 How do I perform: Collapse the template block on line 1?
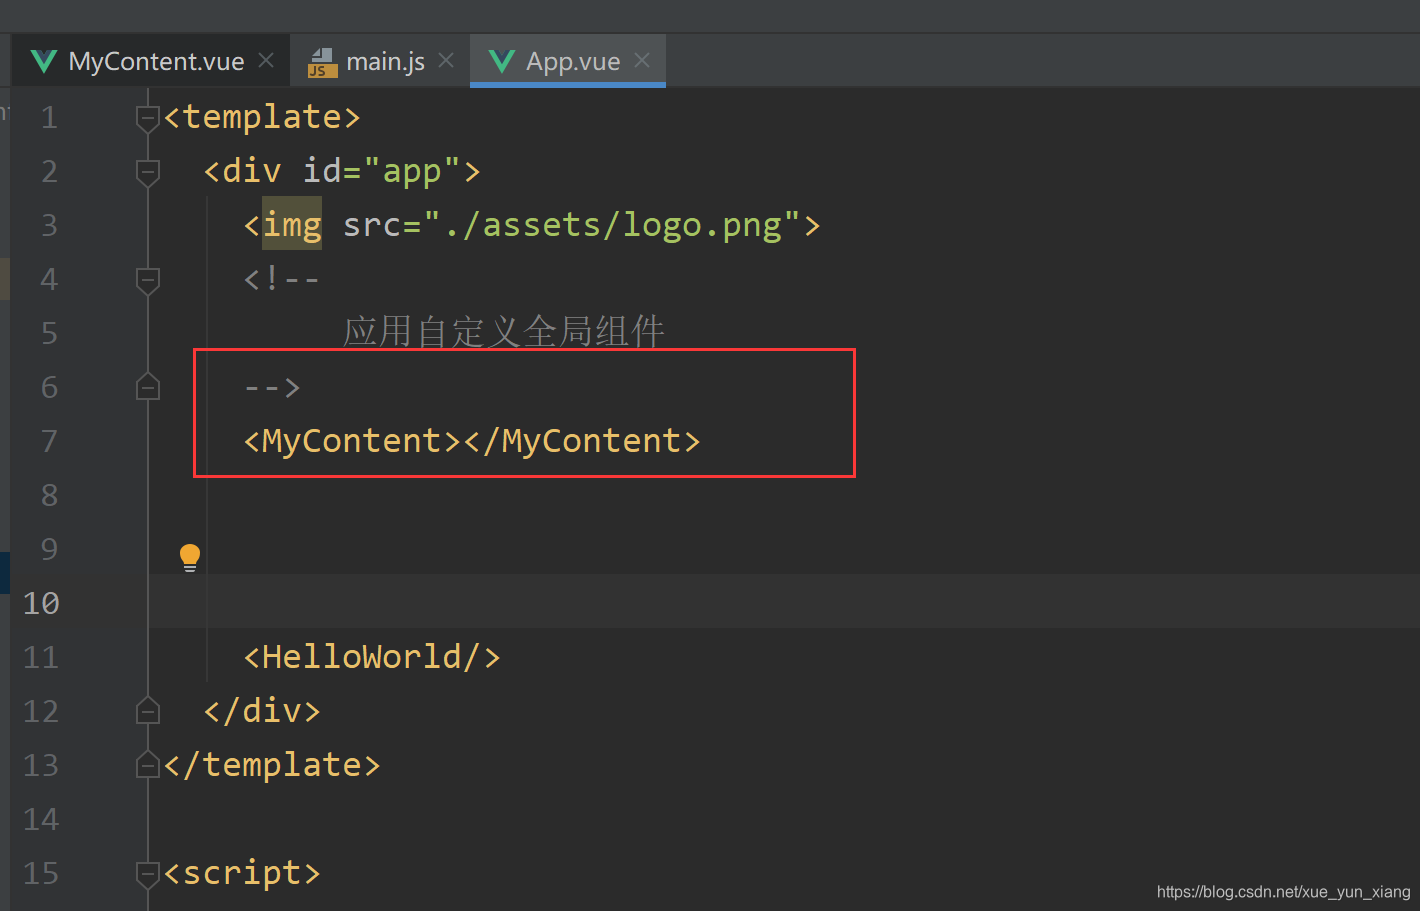148,118
